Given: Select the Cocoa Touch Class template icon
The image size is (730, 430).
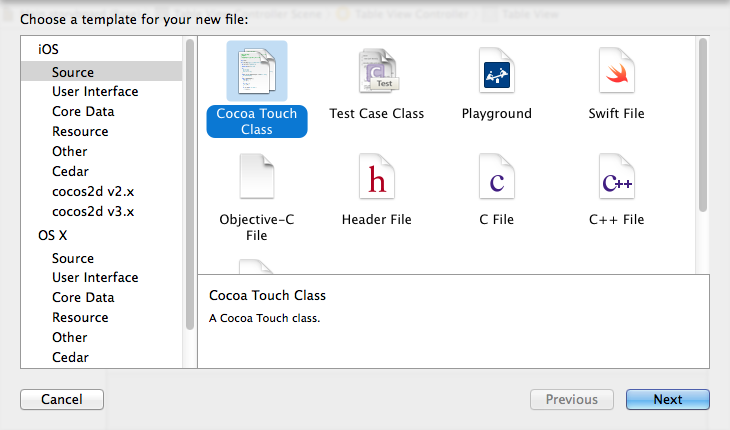Looking at the screenshot, I should tap(257, 71).
